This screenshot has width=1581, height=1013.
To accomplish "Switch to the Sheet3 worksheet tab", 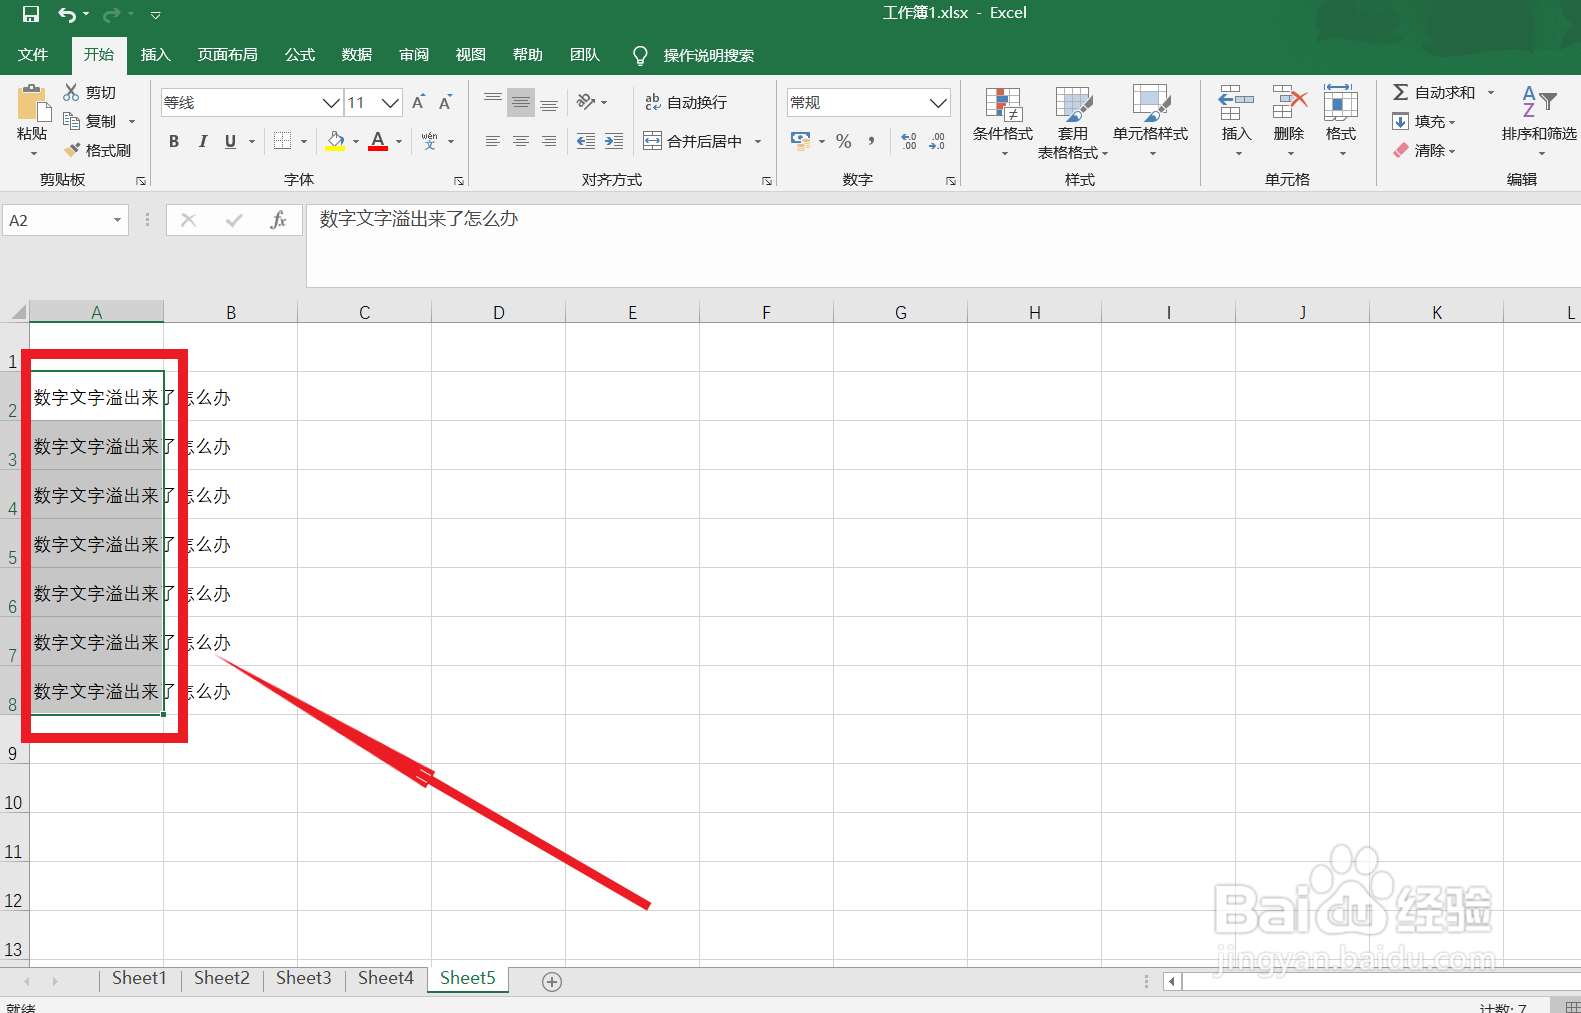I will pos(304,978).
